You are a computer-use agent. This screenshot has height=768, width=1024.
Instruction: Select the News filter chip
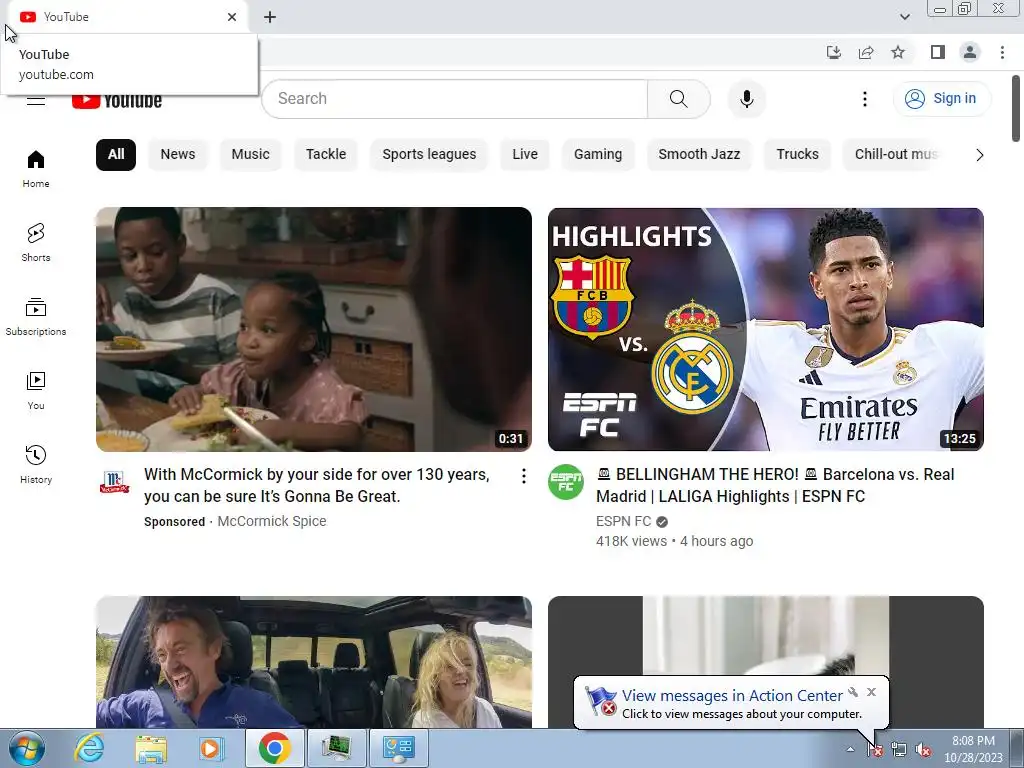[x=178, y=154]
